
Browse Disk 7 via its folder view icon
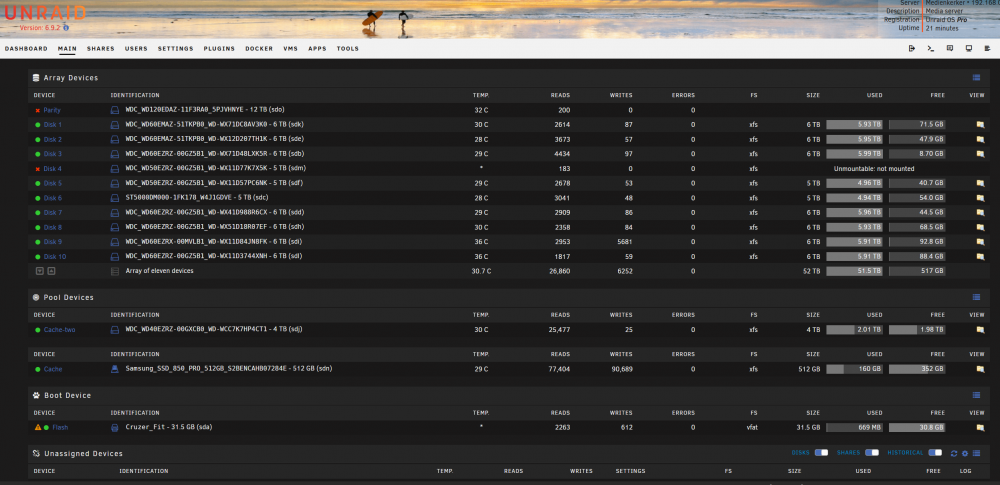pyautogui.click(x=980, y=213)
